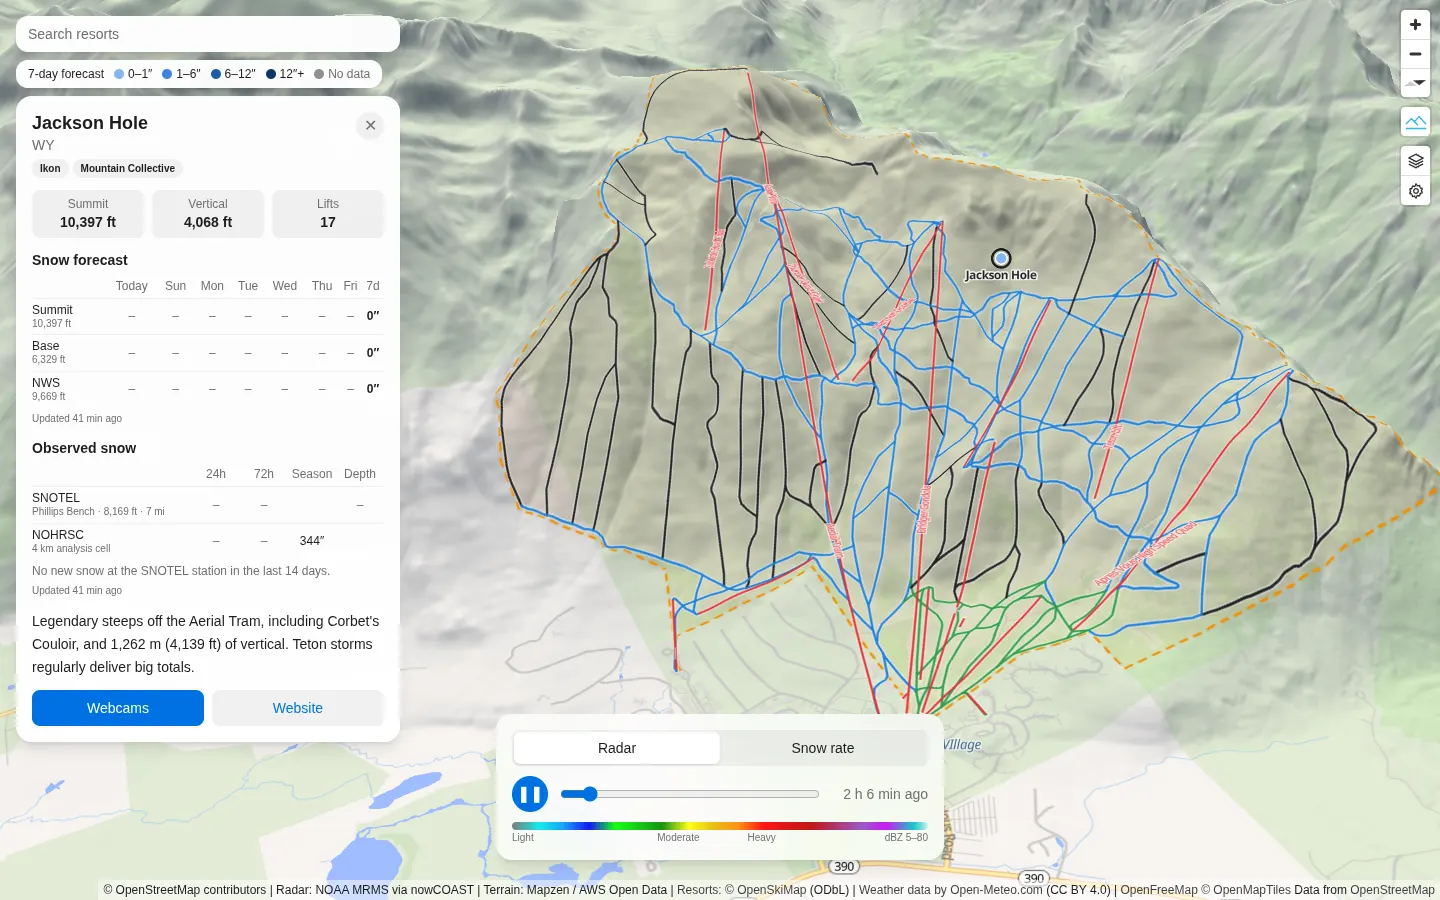Select the Ikon pass tag
This screenshot has width=1440, height=900.
click(x=50, y=168)
